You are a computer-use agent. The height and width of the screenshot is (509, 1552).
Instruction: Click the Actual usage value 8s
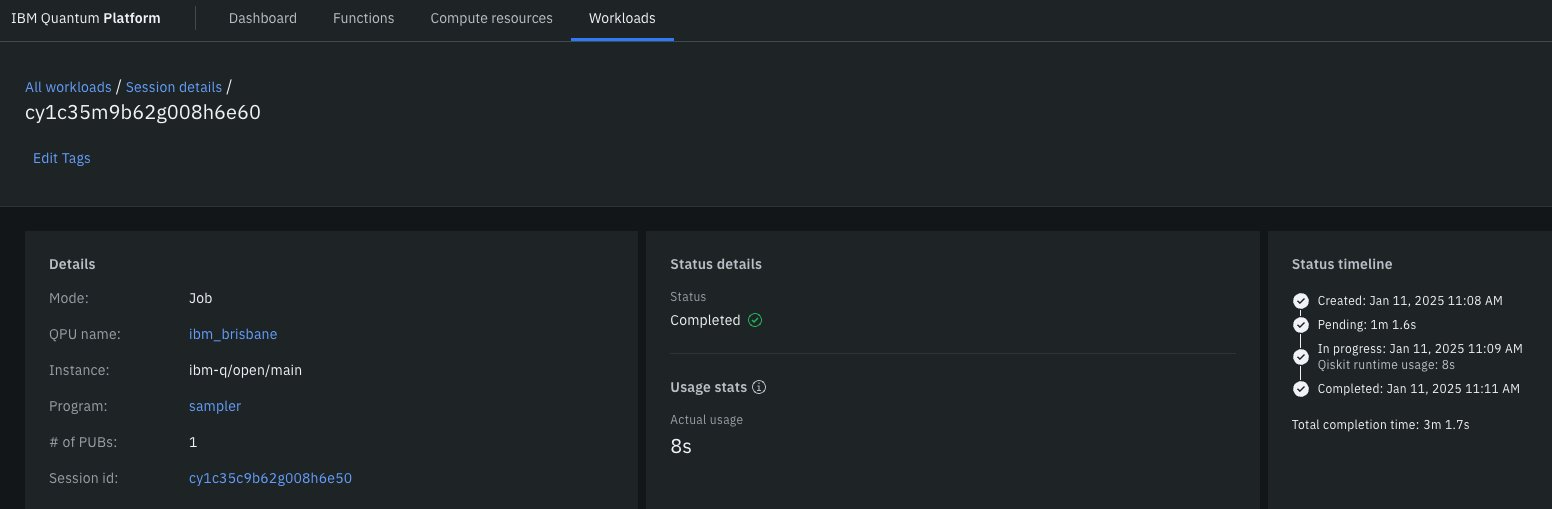681,446
